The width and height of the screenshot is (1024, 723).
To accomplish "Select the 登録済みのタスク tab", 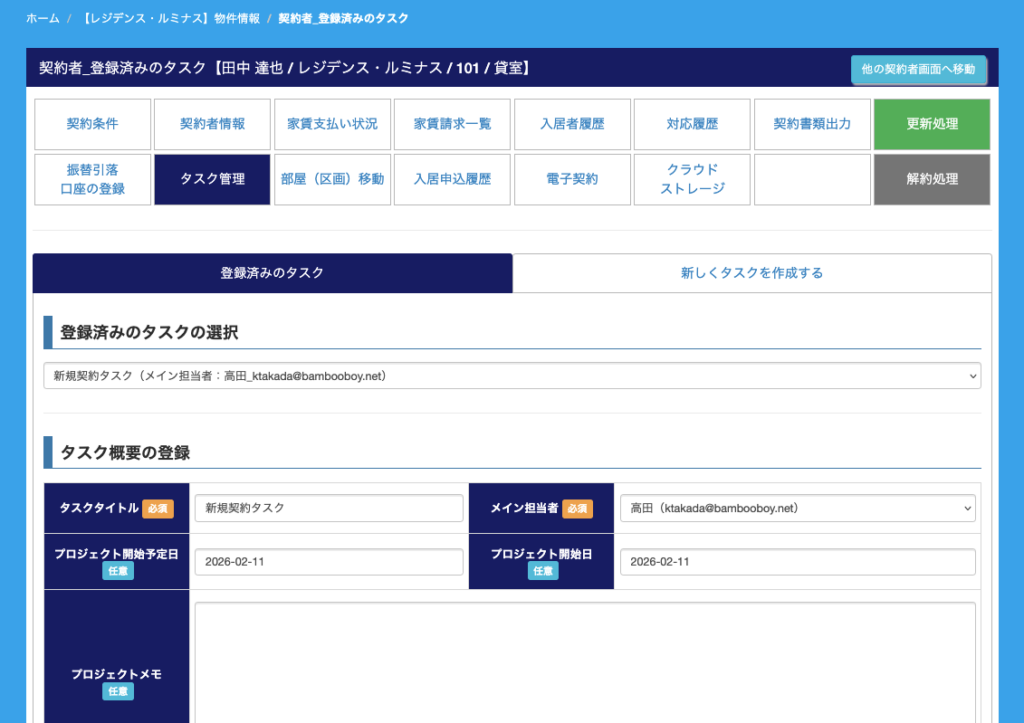I will [272, 273].
